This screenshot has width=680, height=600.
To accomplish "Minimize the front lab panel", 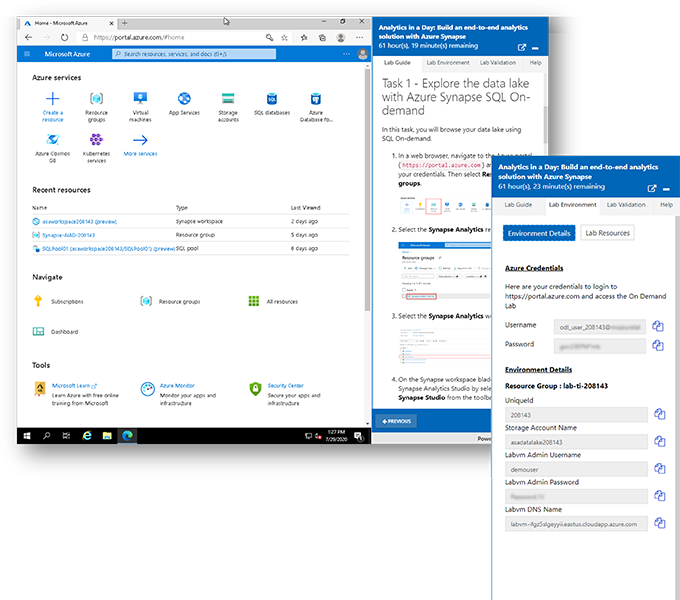I will pyautogui.click(x=667, y=189).
